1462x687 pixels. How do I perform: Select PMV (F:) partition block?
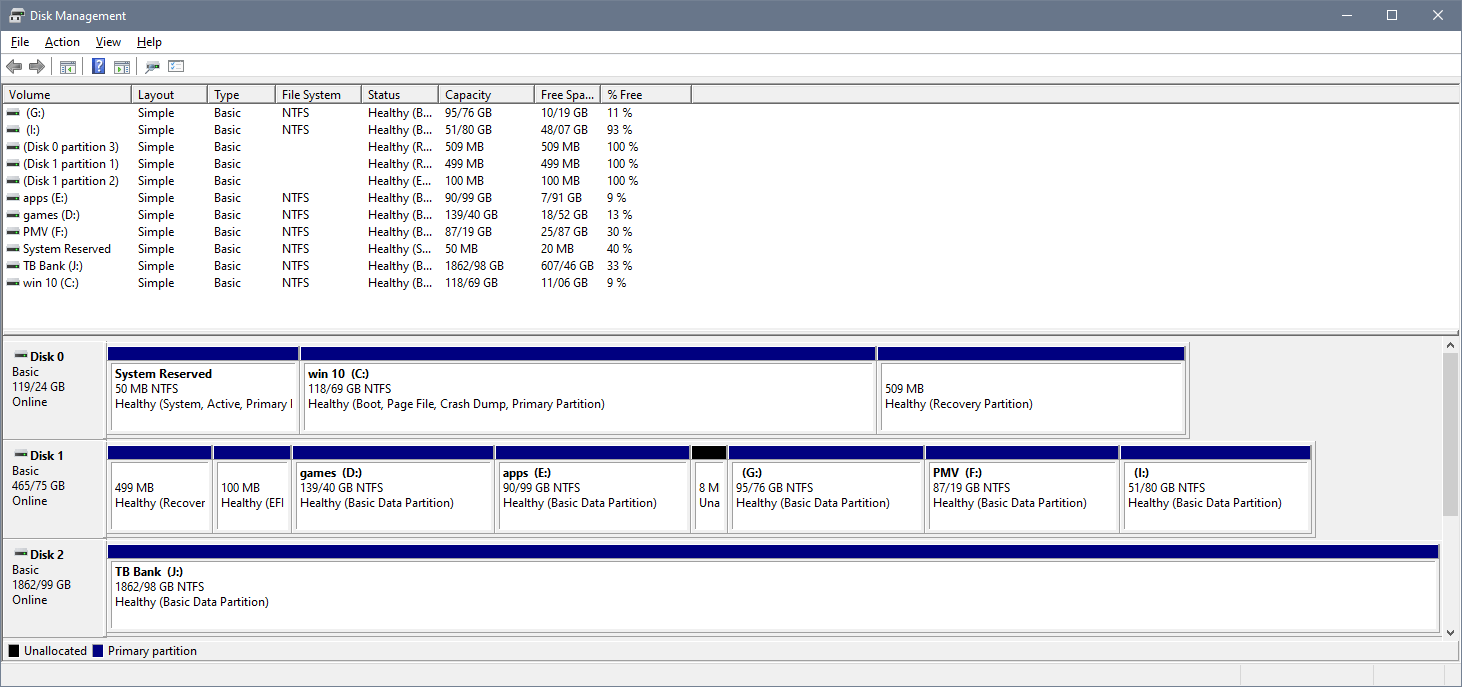[x=1022, y=489]
